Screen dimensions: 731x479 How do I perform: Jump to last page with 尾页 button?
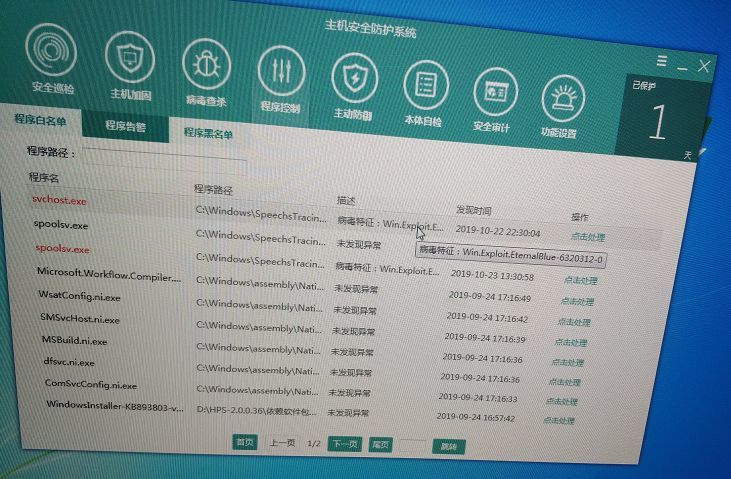pos(380,445)
